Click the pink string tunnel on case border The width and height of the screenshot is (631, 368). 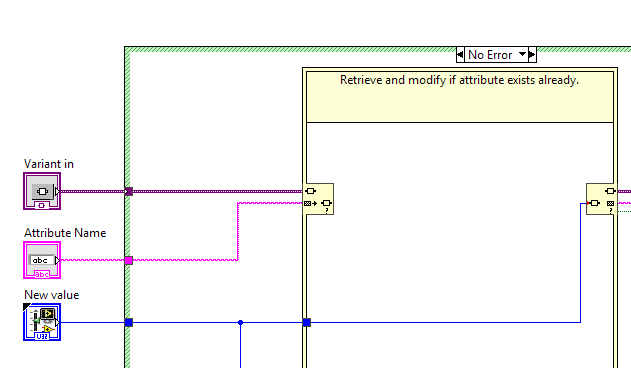coord(129,260)
